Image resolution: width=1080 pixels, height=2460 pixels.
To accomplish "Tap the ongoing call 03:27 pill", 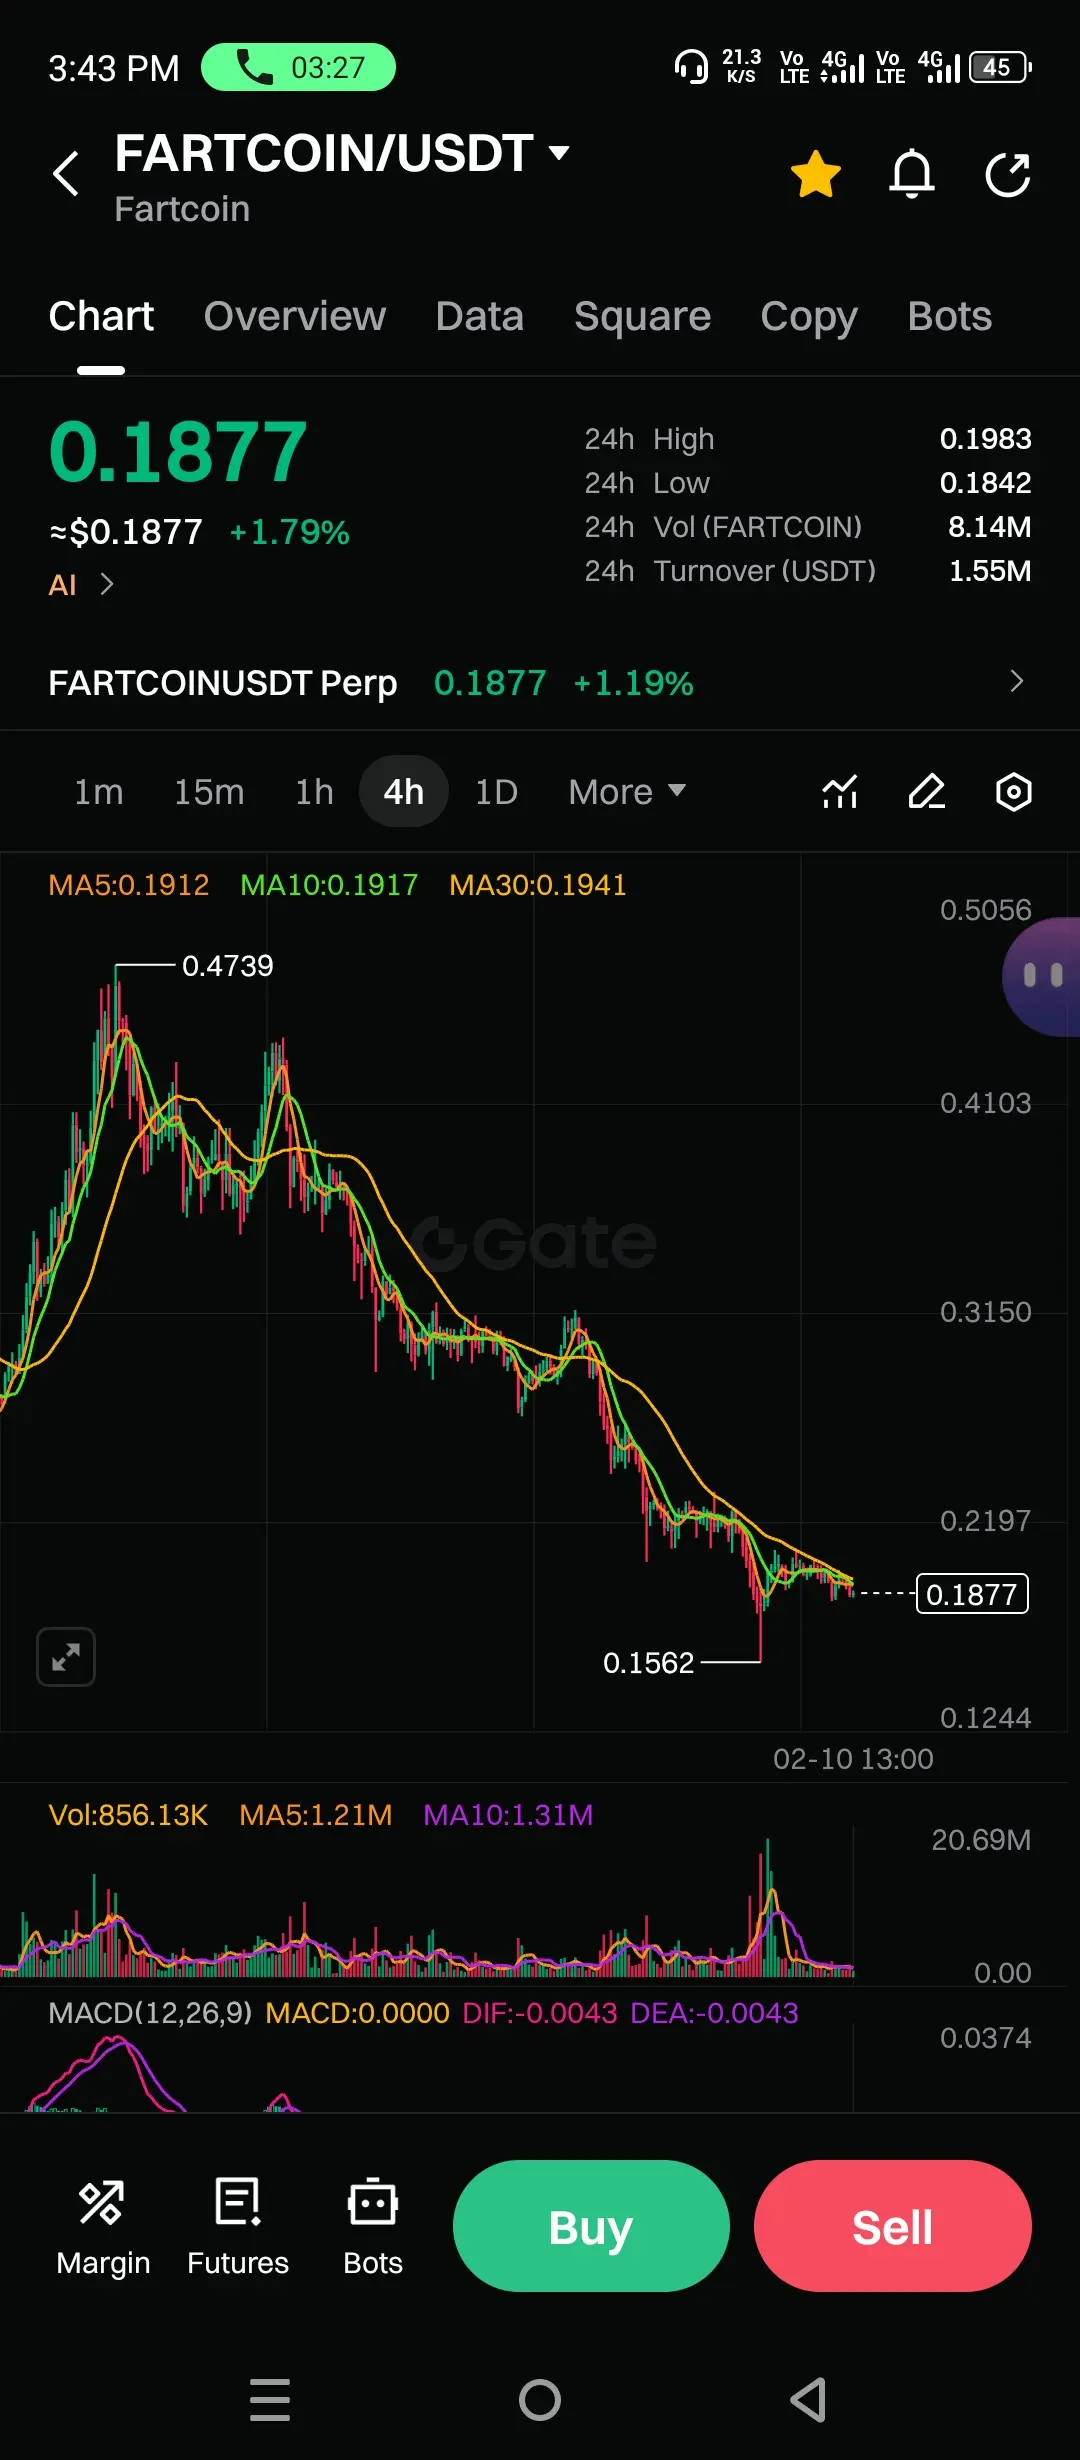I will pyautogui.click(x=298, y=67).
